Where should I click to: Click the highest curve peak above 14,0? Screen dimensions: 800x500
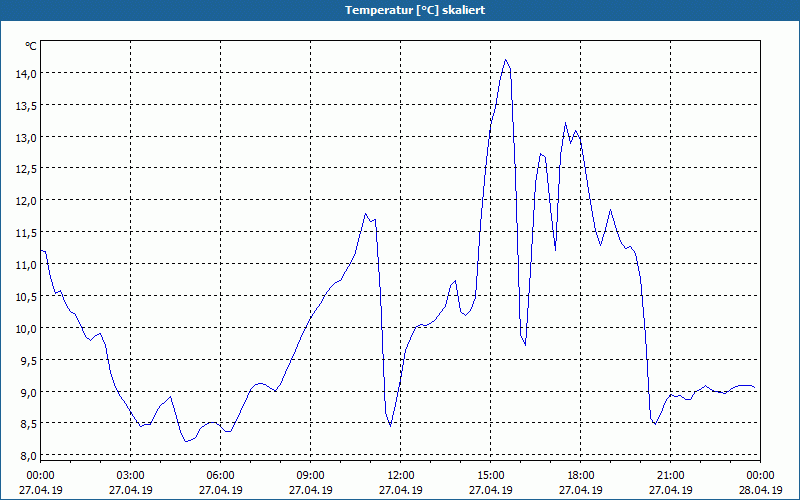[x=506, y=60]
